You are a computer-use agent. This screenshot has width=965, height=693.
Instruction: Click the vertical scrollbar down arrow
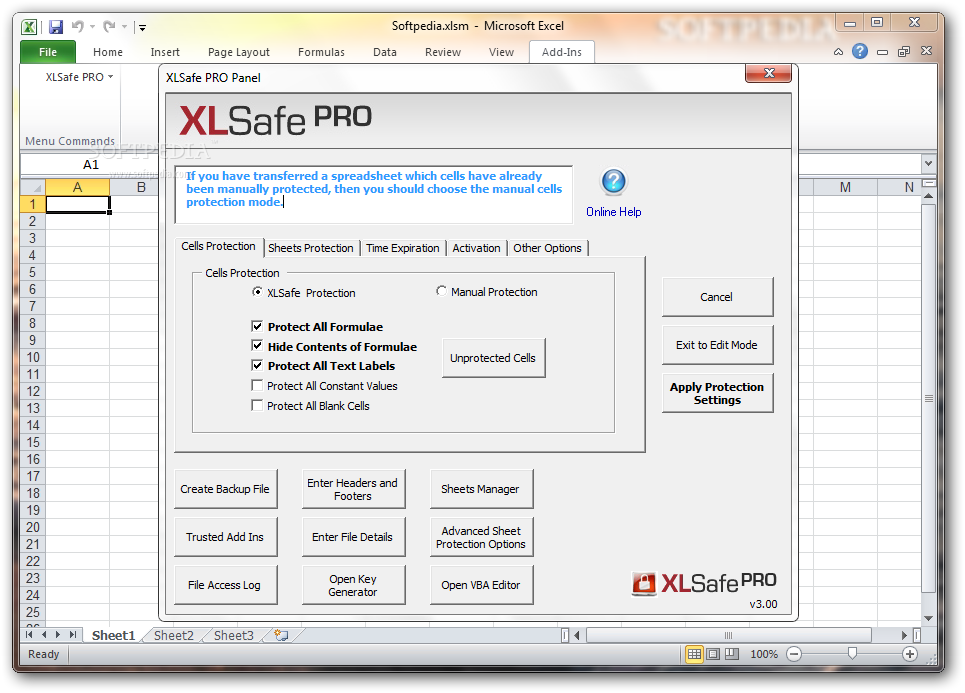(x=928, y=618)
